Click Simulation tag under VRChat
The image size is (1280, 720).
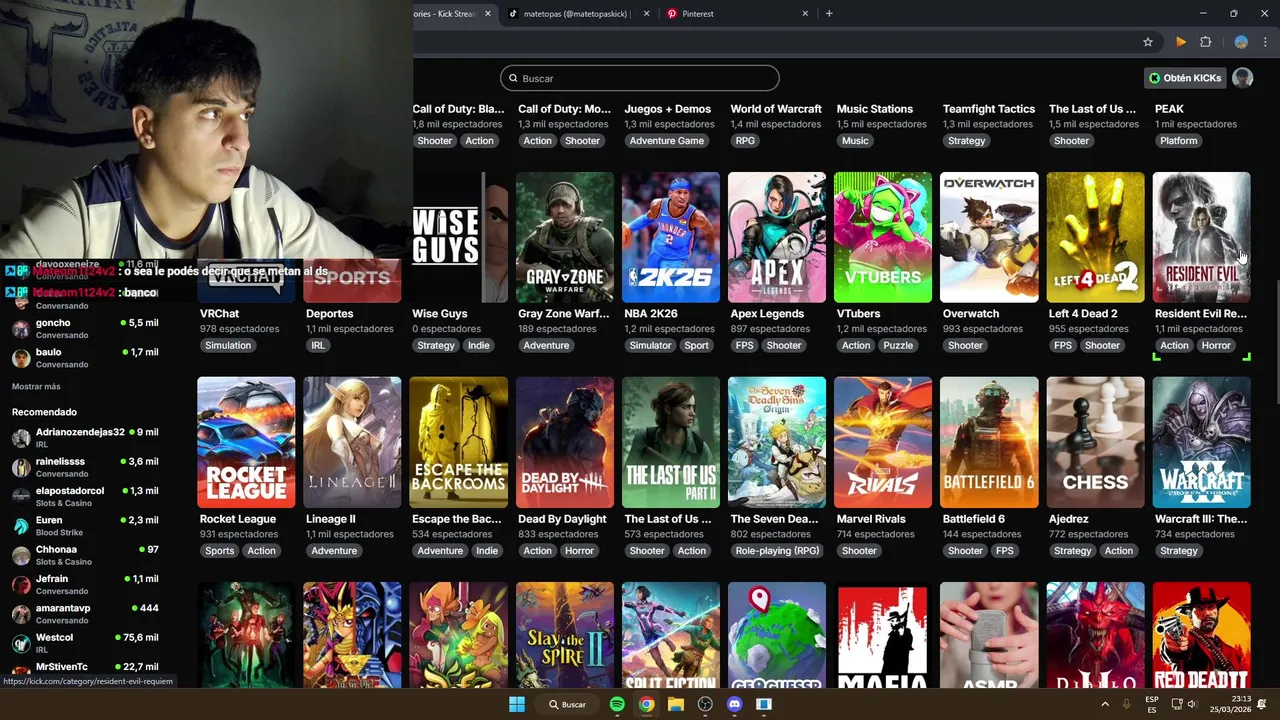(228, 345)
